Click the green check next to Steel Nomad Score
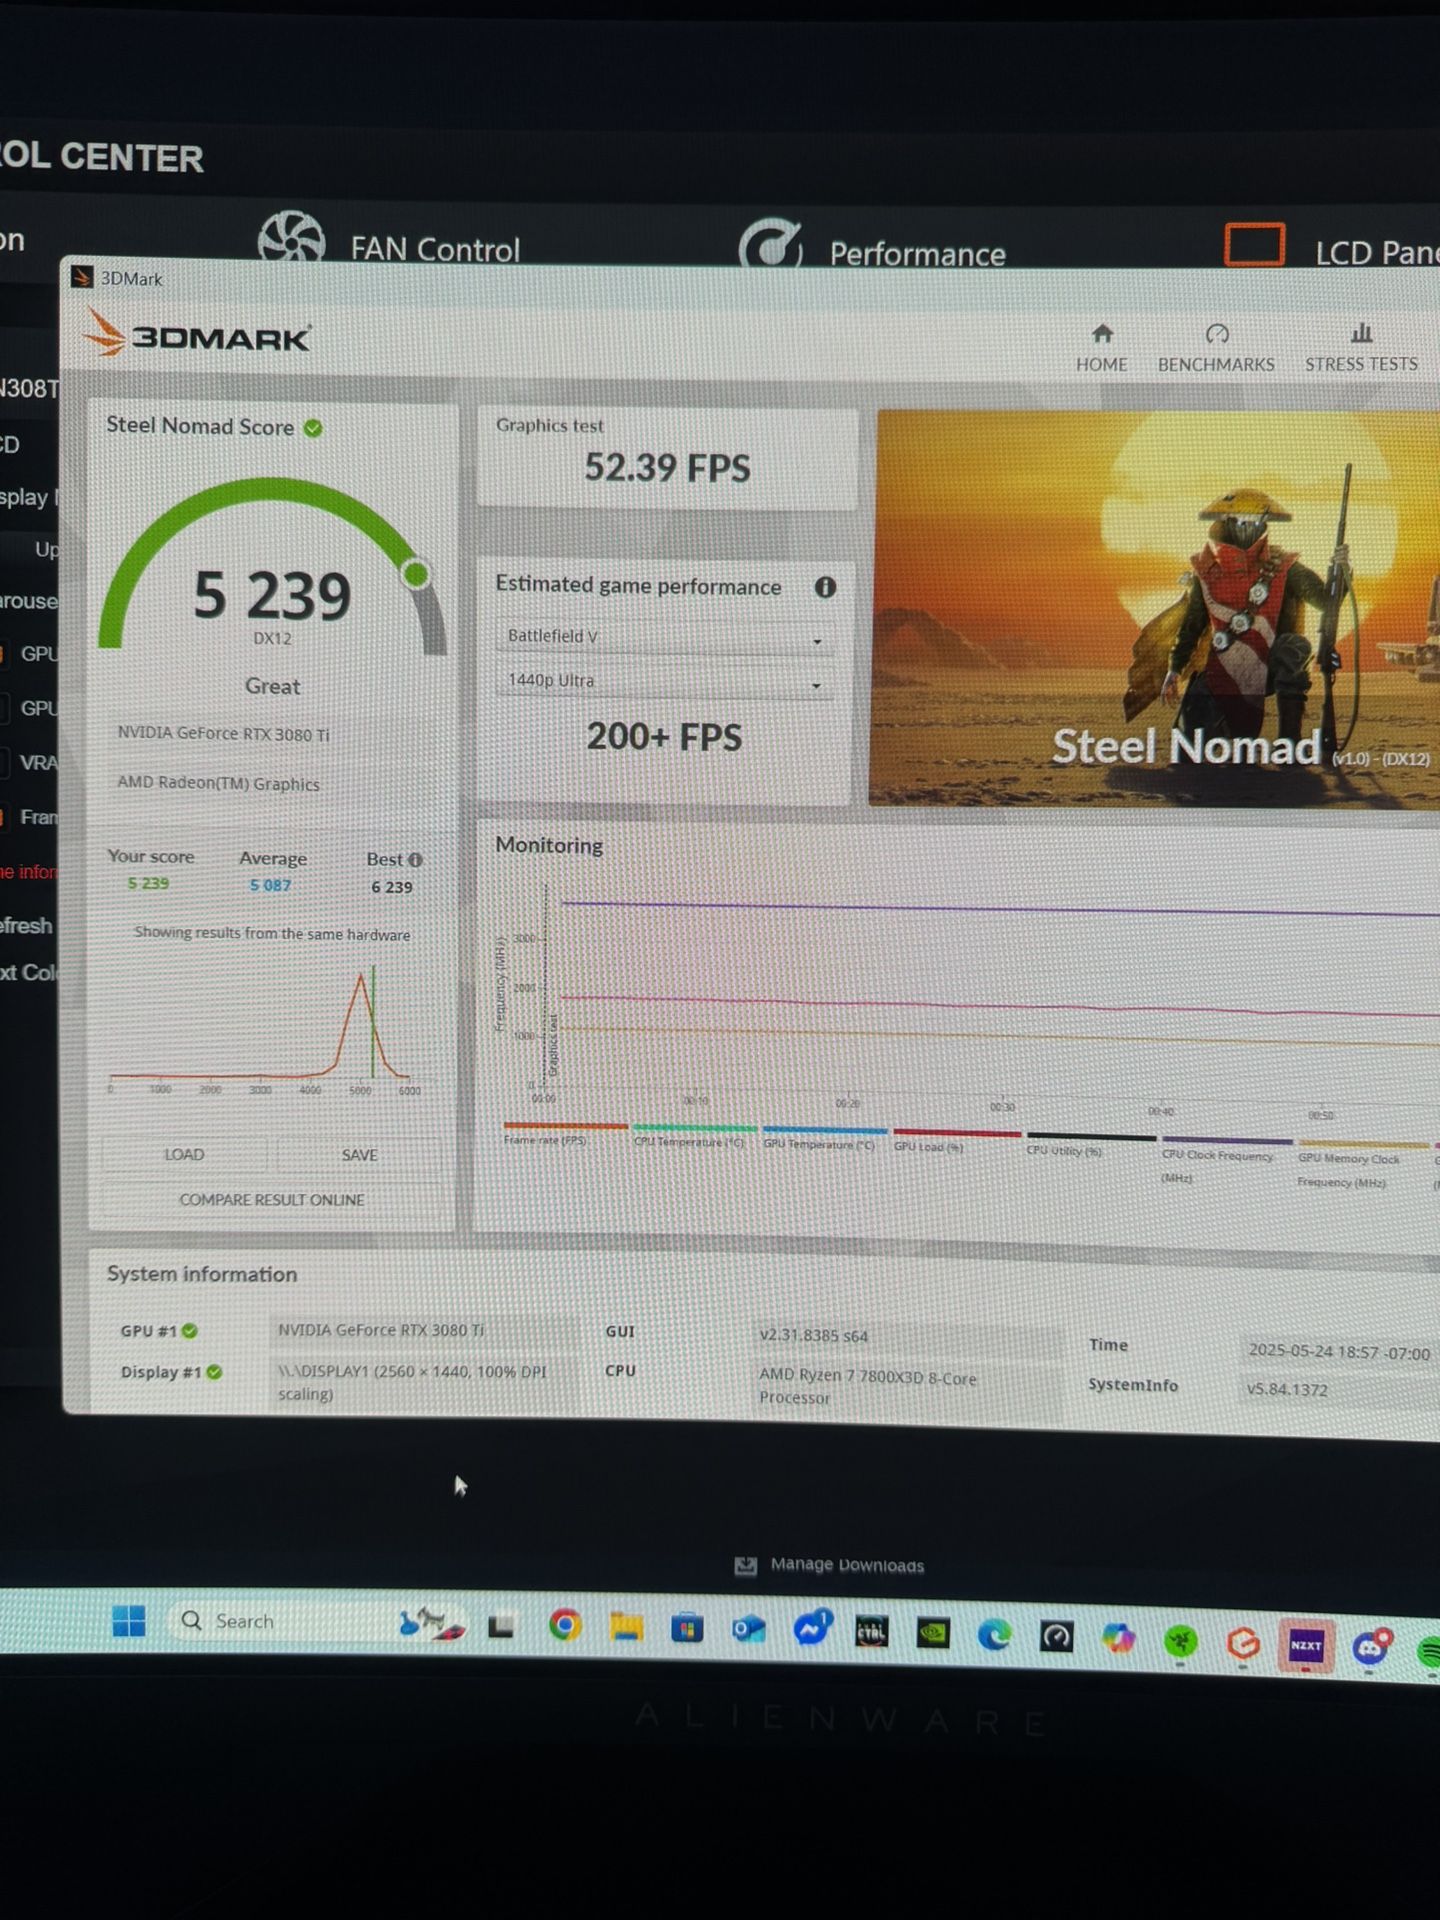The height and width of the screenshot is (1920, 1440). 313,428
